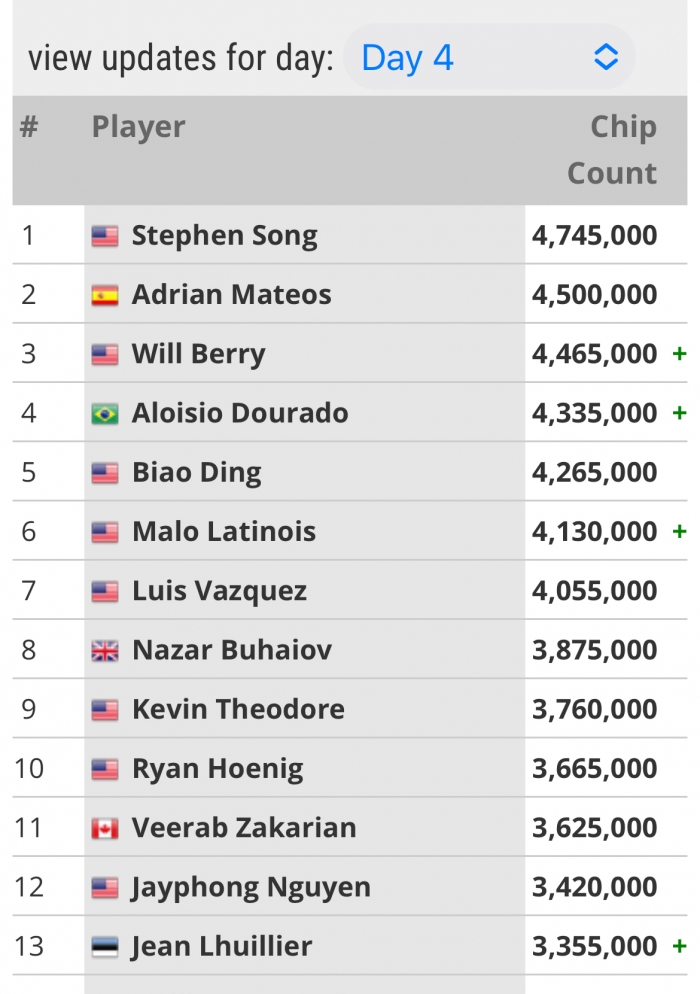Click the UK flag beside Nazar Buhaiov
700x994 pixels.
(x=105, y=651)
